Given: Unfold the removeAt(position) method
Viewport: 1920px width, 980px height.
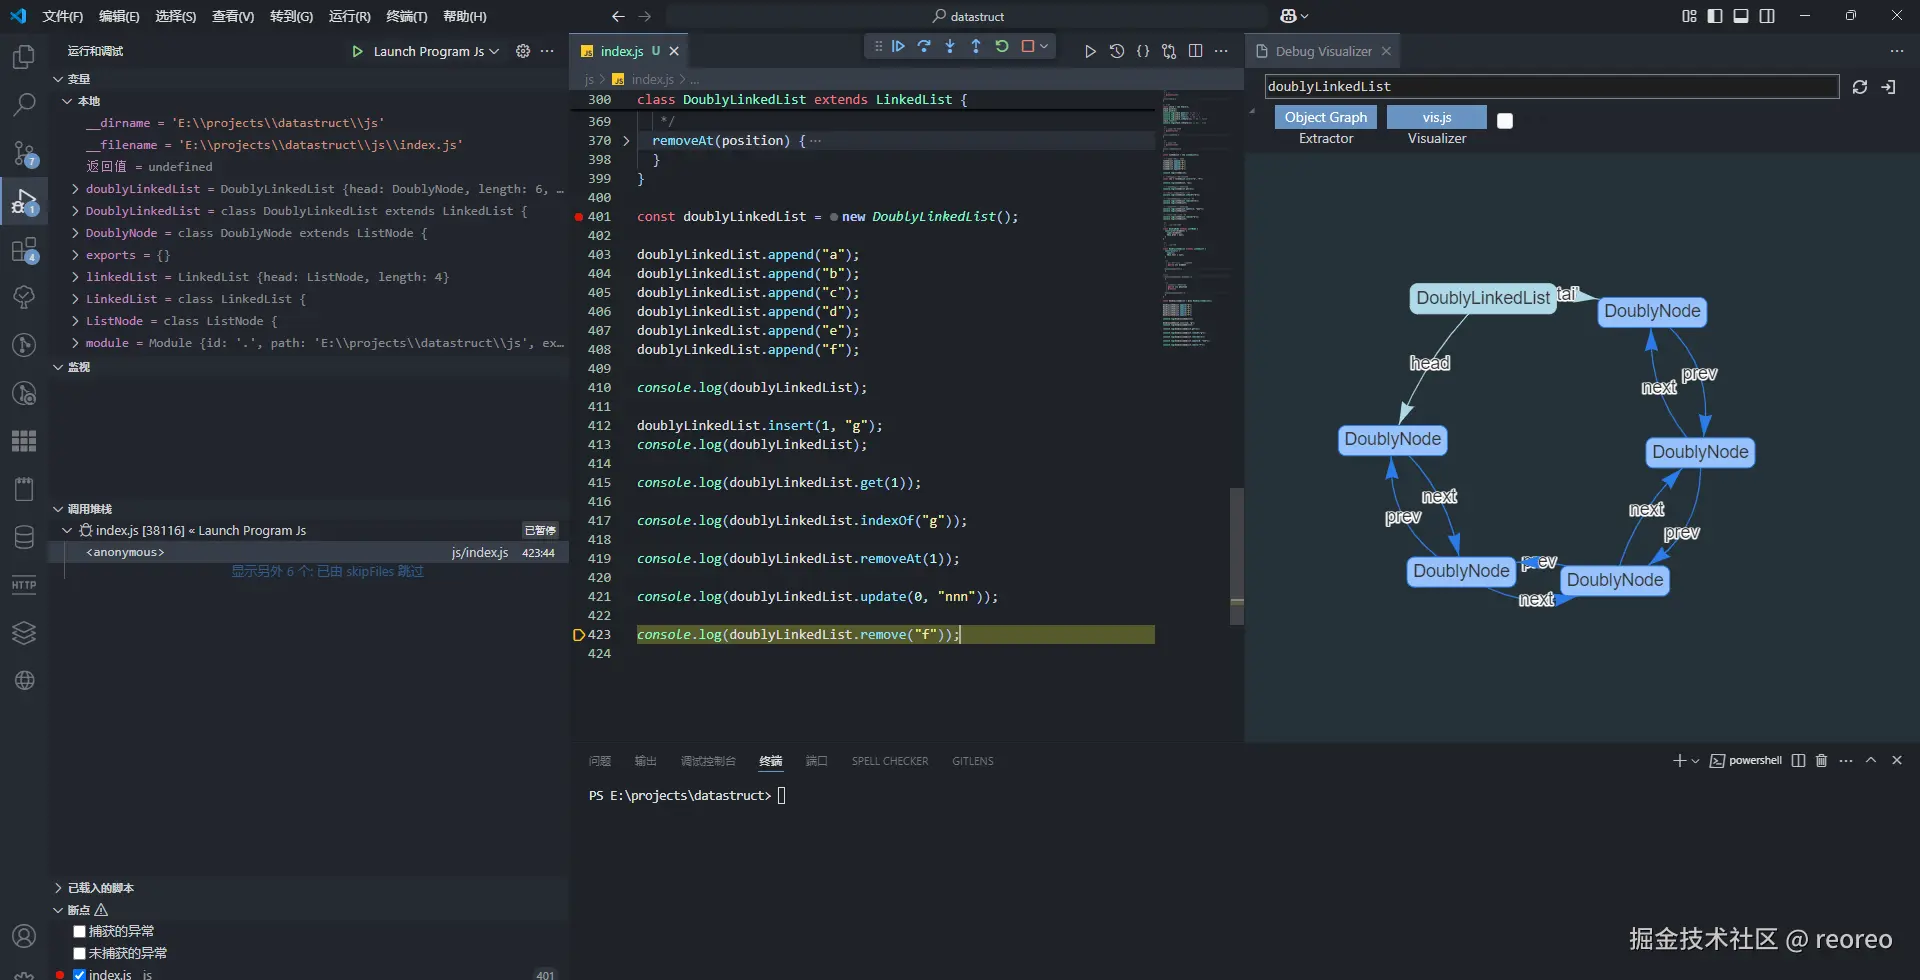Looking at the screenshot, I should [627, 141].
